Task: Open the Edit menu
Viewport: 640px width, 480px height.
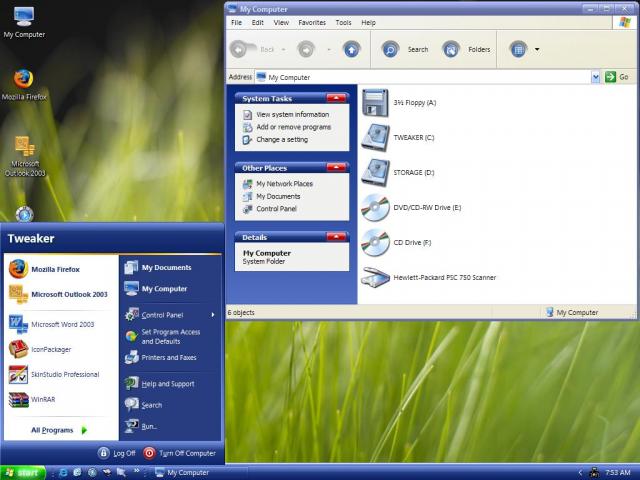Action: [x=258, y=23]
